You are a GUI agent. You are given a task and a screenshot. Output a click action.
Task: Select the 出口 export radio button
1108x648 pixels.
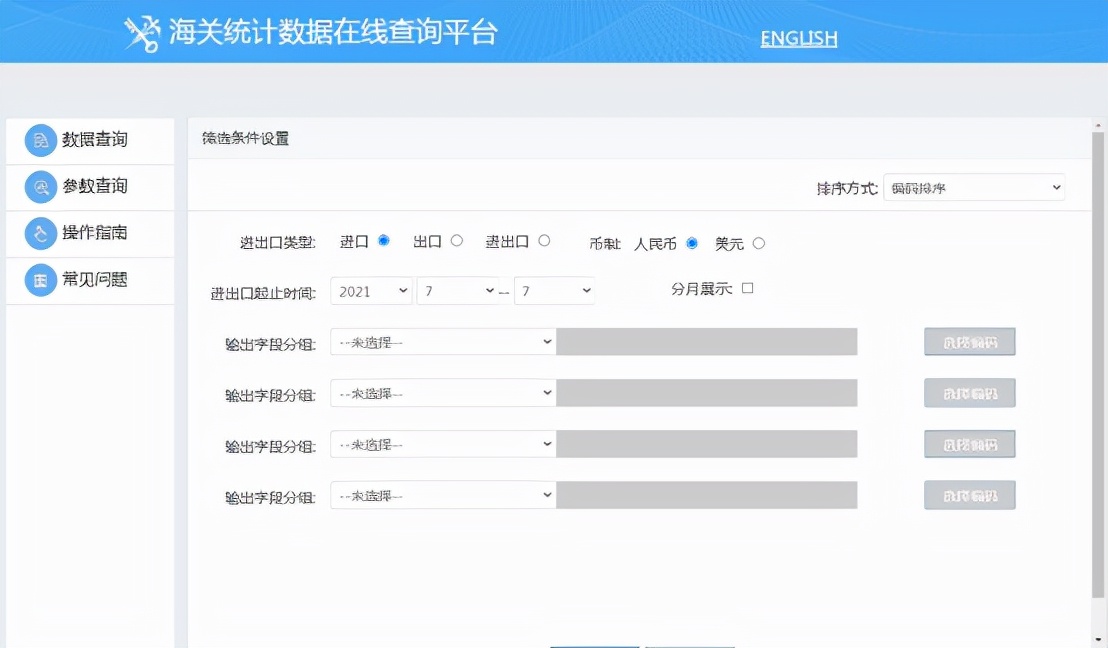(x=458, y=240)
